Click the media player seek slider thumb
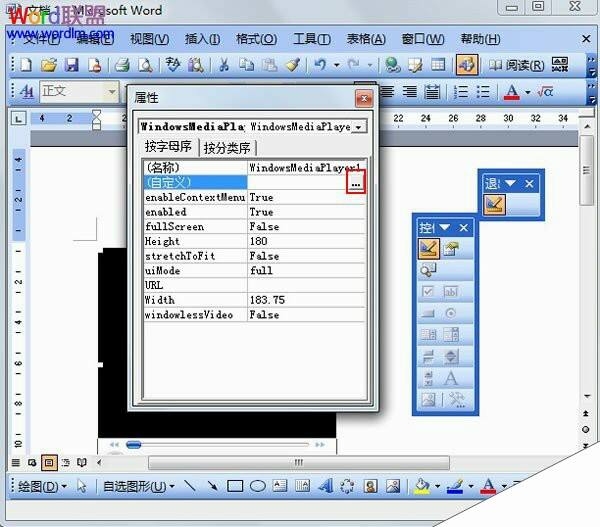 (134, 444)
